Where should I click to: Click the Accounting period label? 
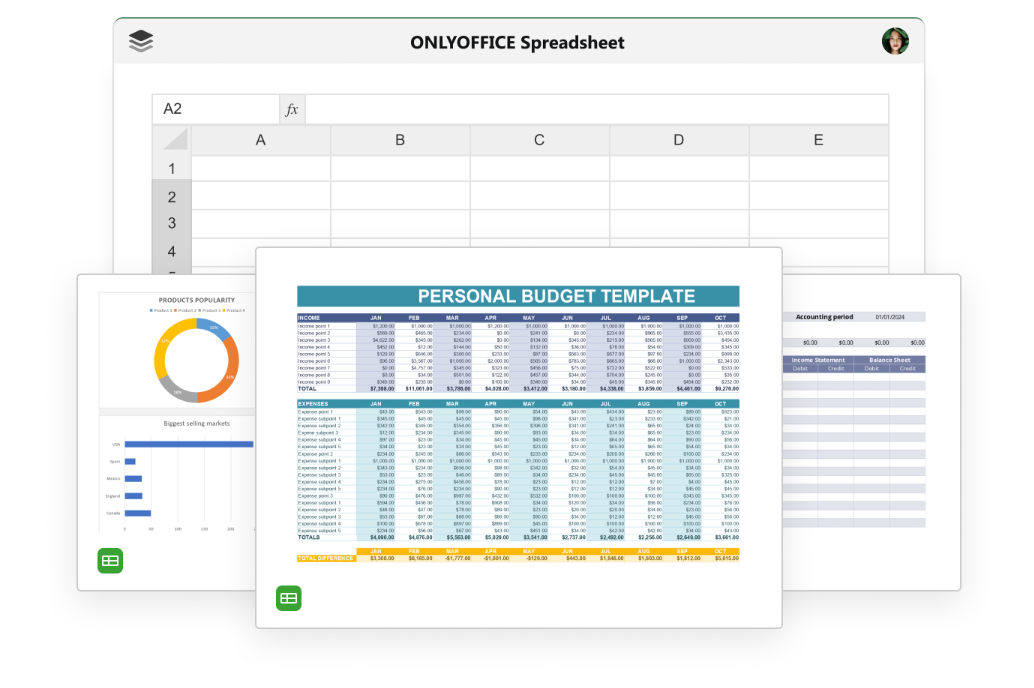(x=824, y=317)
